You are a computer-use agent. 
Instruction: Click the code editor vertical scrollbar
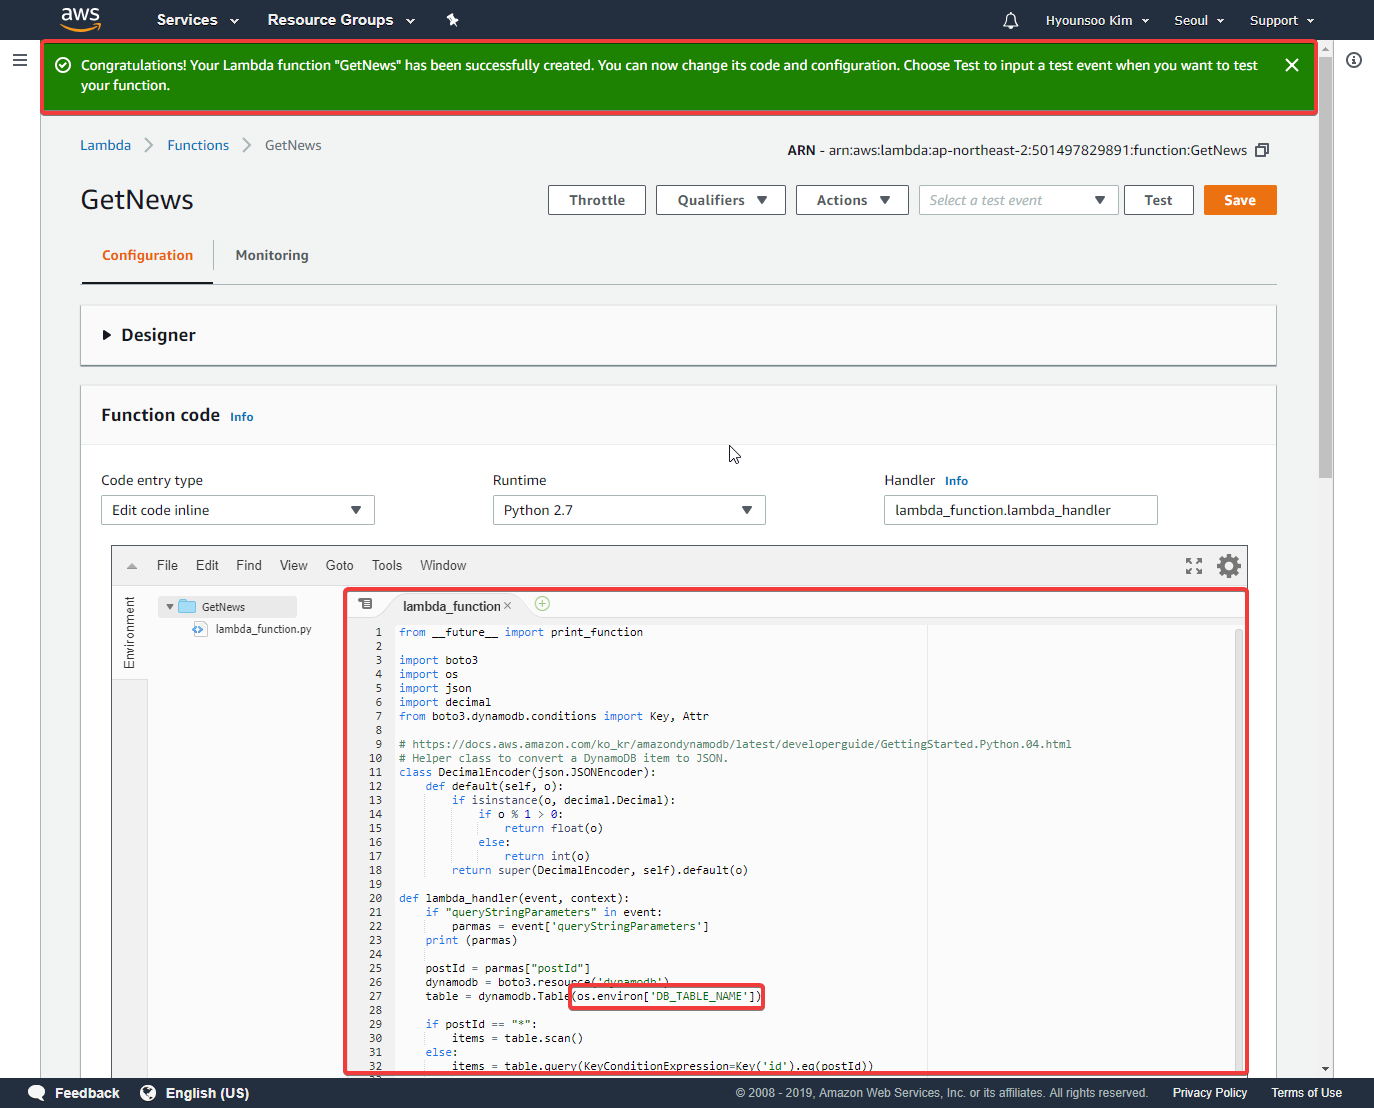point(1239,850)
